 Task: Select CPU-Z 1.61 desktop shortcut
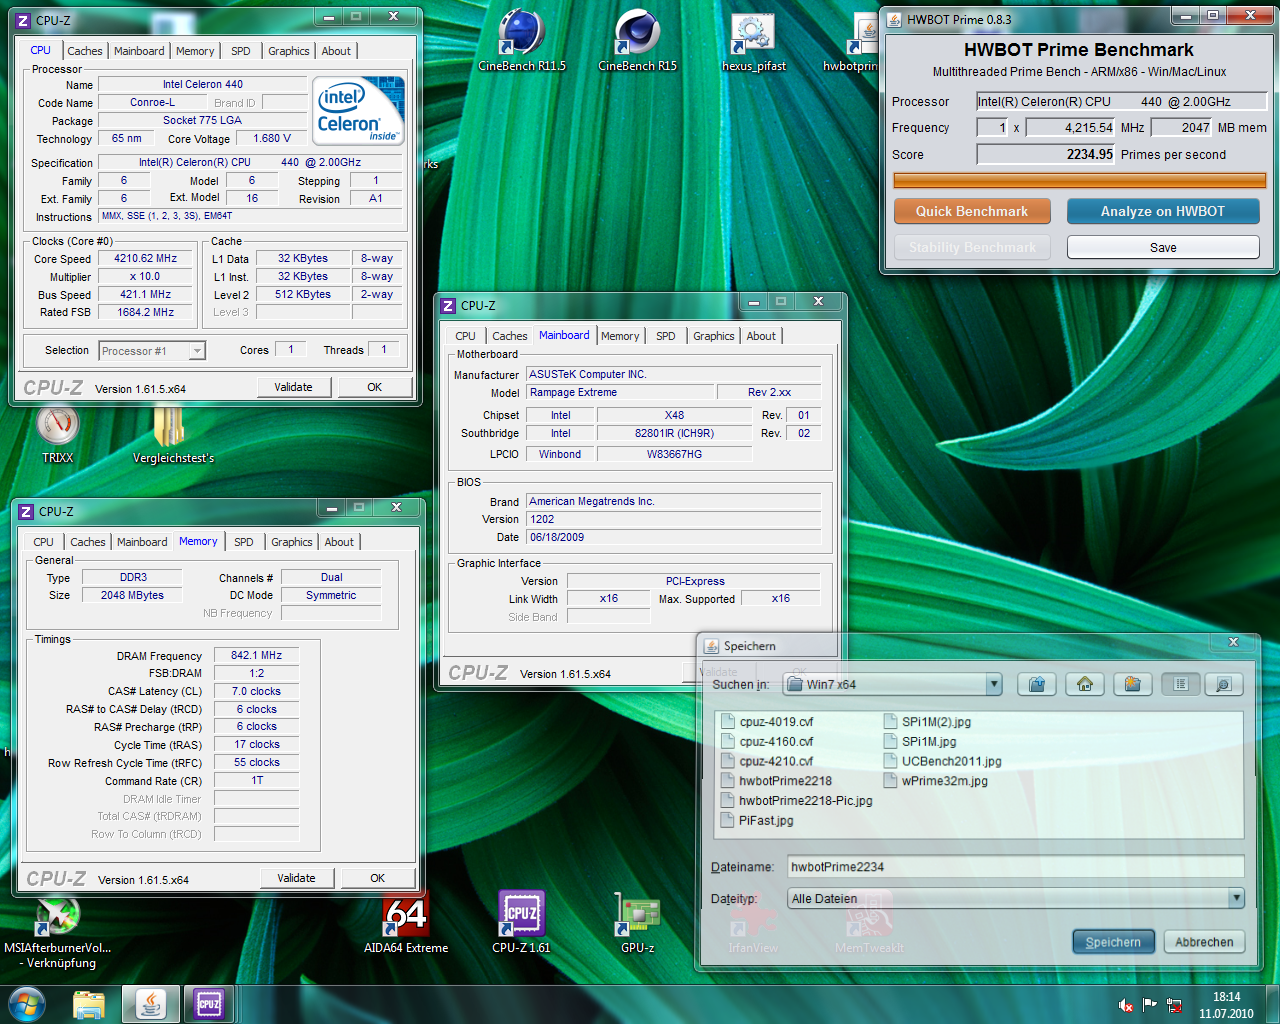521,923
